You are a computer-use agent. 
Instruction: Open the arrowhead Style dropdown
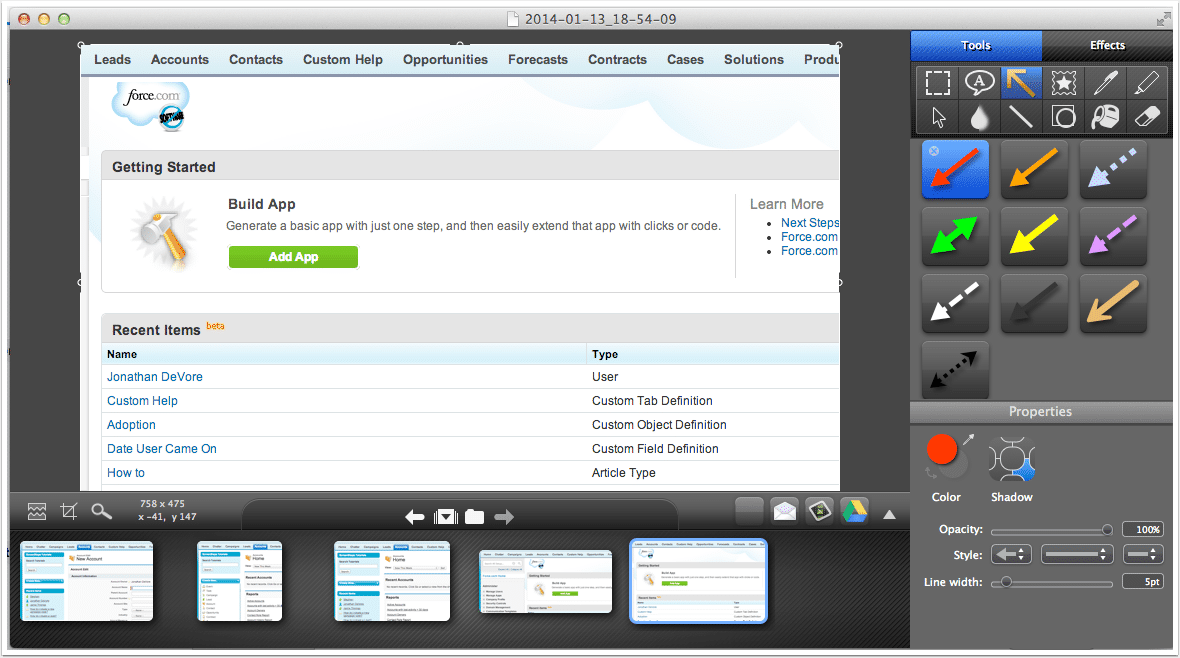point(1011,554)
